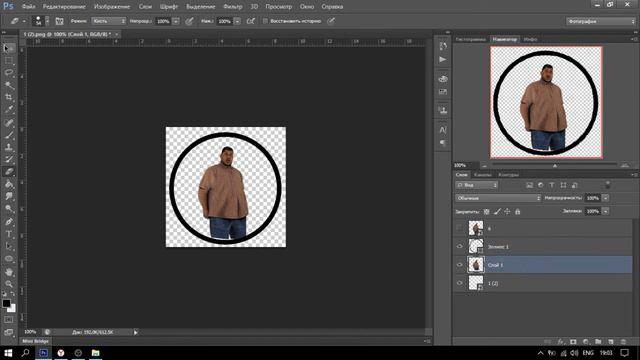The height and width of the screenshot is (360, 640).
Task: Open the Редактирование menu
Action: (x=64, y=7)
